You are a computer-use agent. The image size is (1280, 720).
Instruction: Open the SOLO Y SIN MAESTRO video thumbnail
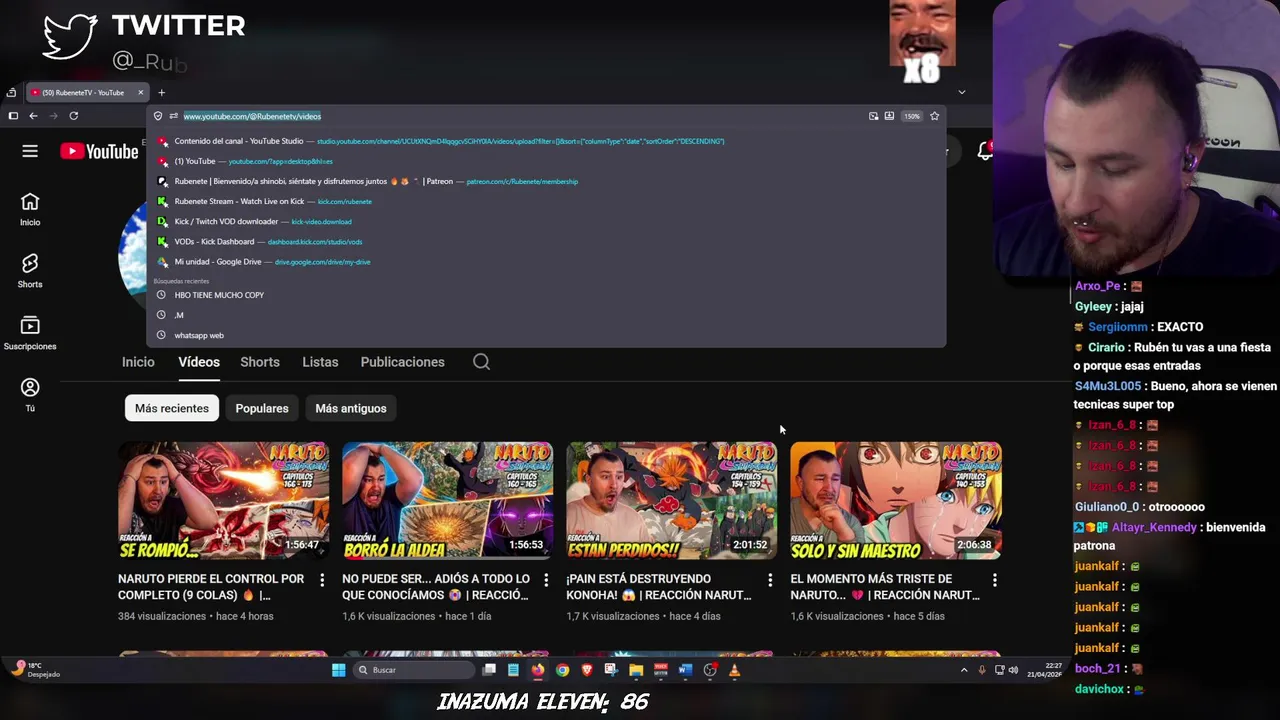pos(895,501)
